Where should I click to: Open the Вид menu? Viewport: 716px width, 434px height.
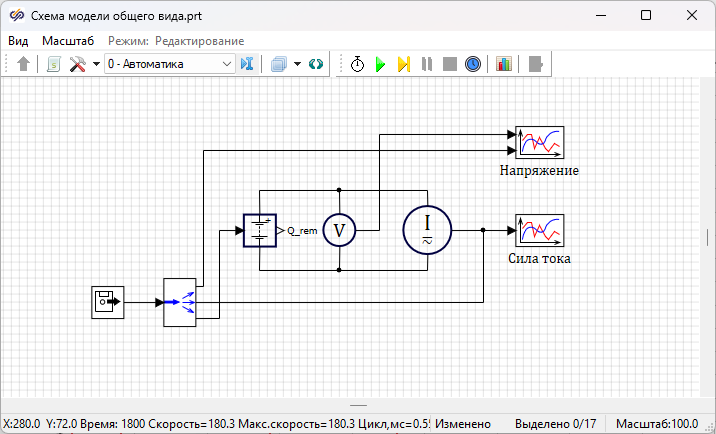tap(18, 40)
